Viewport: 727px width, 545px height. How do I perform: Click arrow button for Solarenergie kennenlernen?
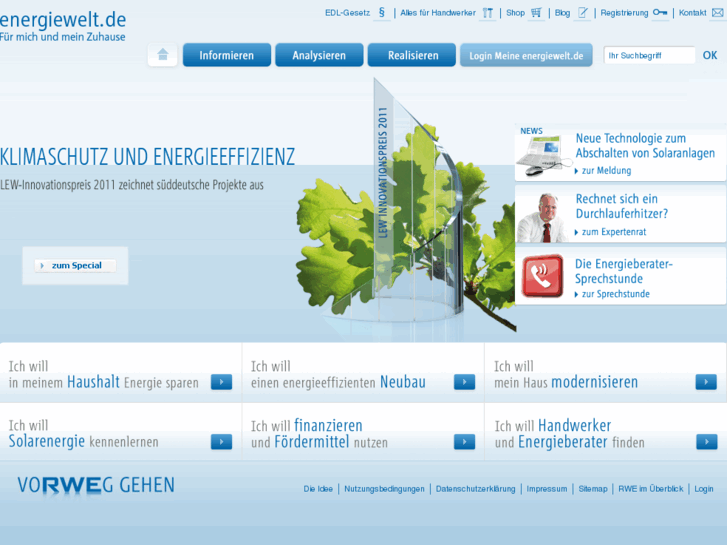[x=221, y=442]
